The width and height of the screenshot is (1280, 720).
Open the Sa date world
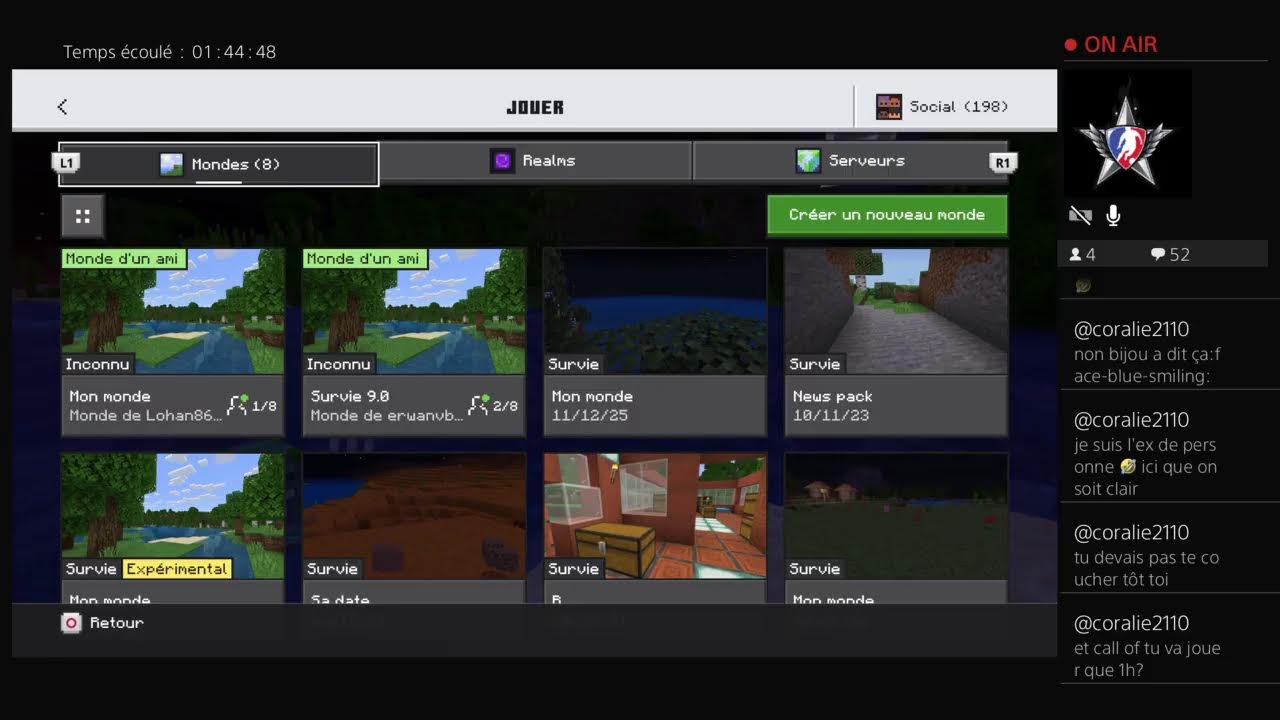(414, 527)
